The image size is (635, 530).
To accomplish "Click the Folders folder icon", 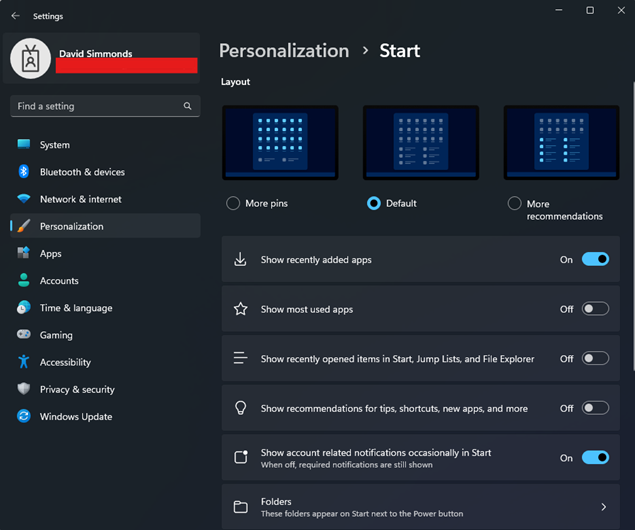I will [241, 507].
